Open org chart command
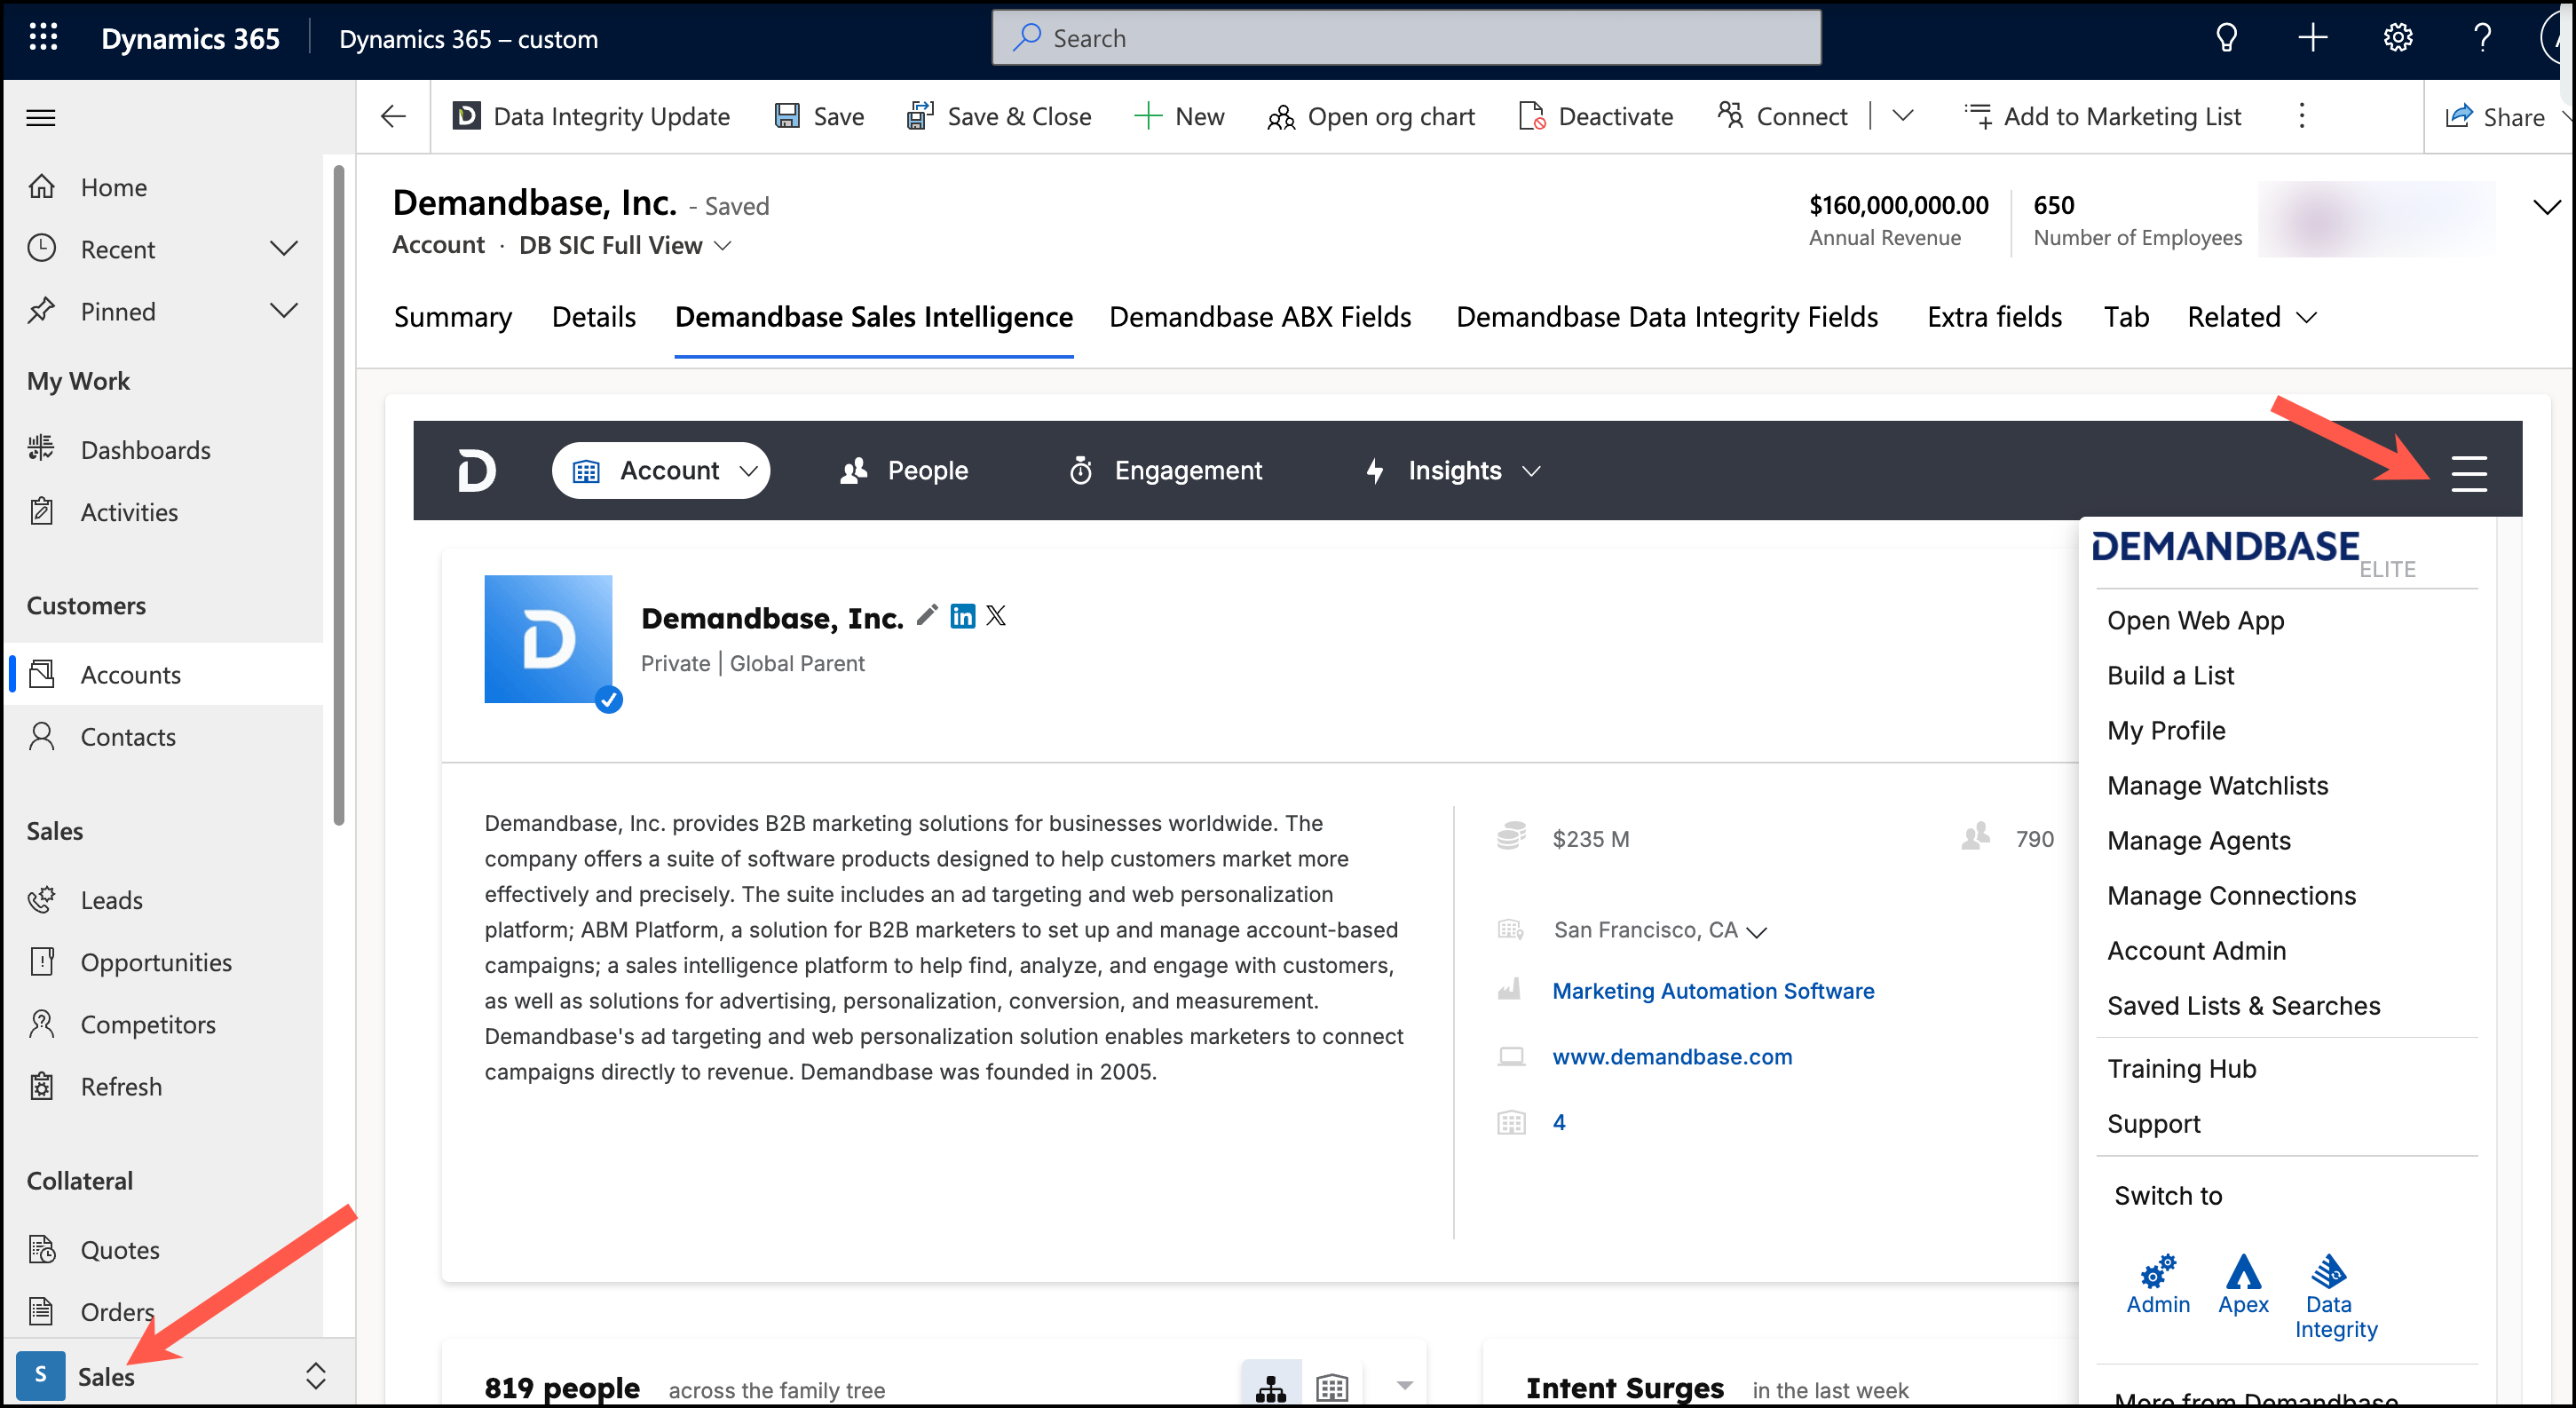 (1370, 116)
